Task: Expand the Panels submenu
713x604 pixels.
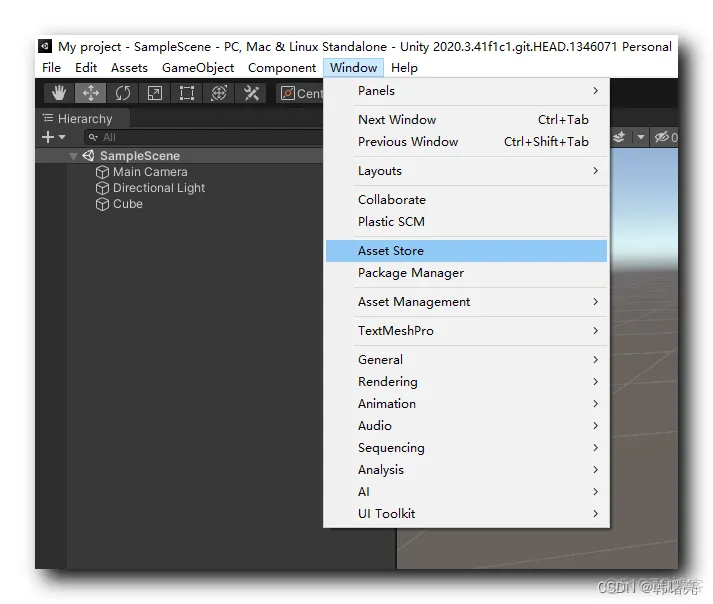Action: tap(467, 91)
